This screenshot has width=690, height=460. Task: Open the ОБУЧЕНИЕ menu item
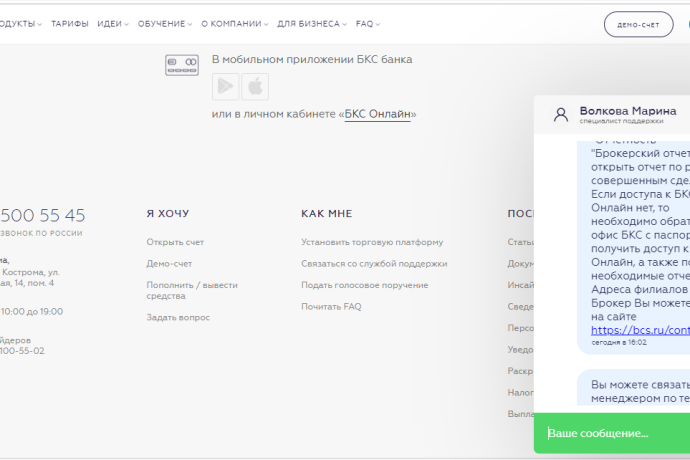point(161,24)
